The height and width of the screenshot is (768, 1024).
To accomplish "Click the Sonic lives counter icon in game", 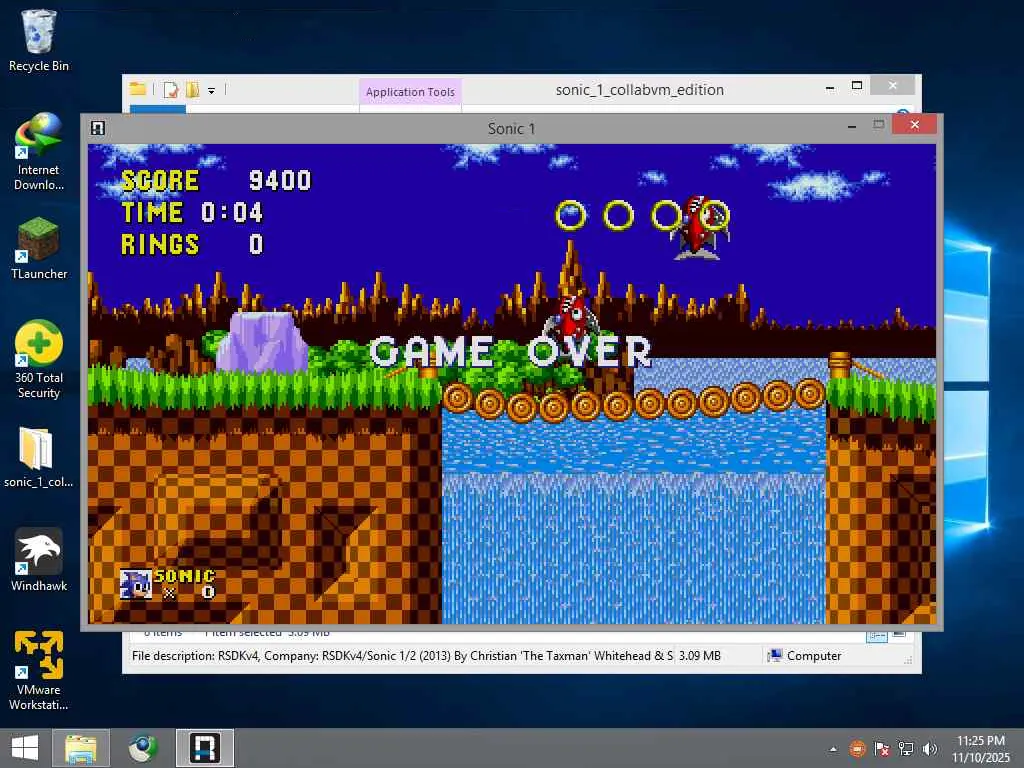I will (x=136, y=584).
